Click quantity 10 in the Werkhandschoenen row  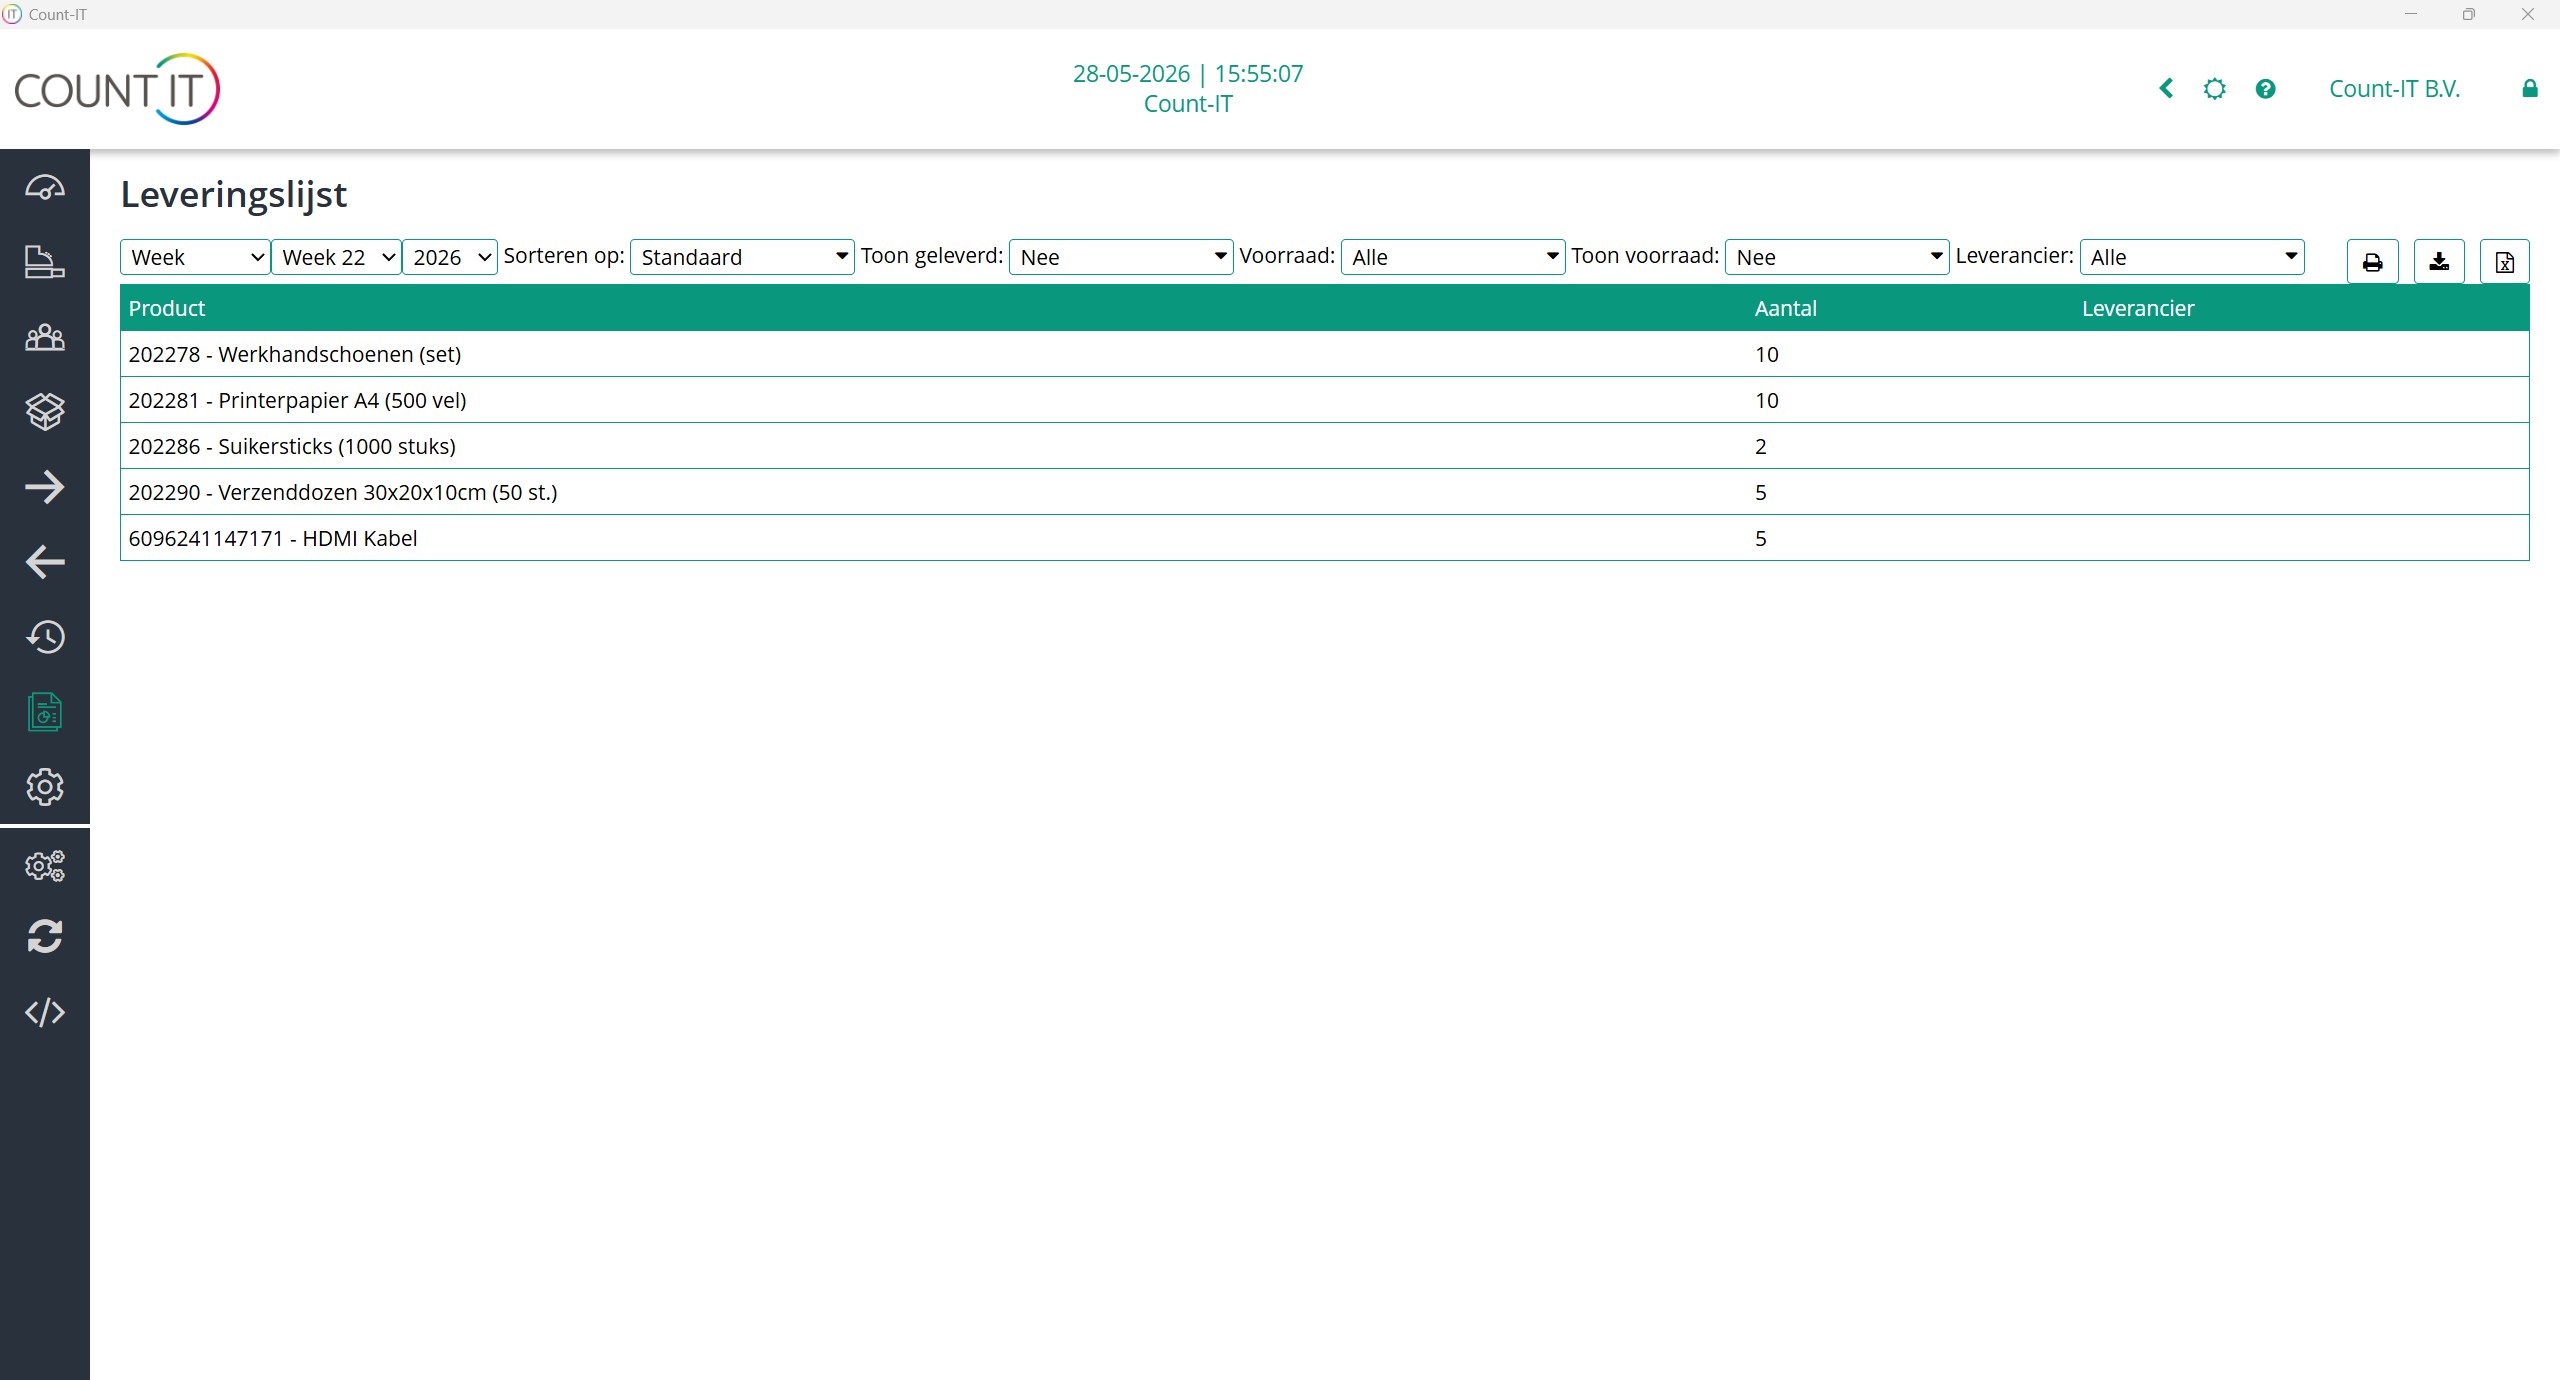tap(1767, 354)
